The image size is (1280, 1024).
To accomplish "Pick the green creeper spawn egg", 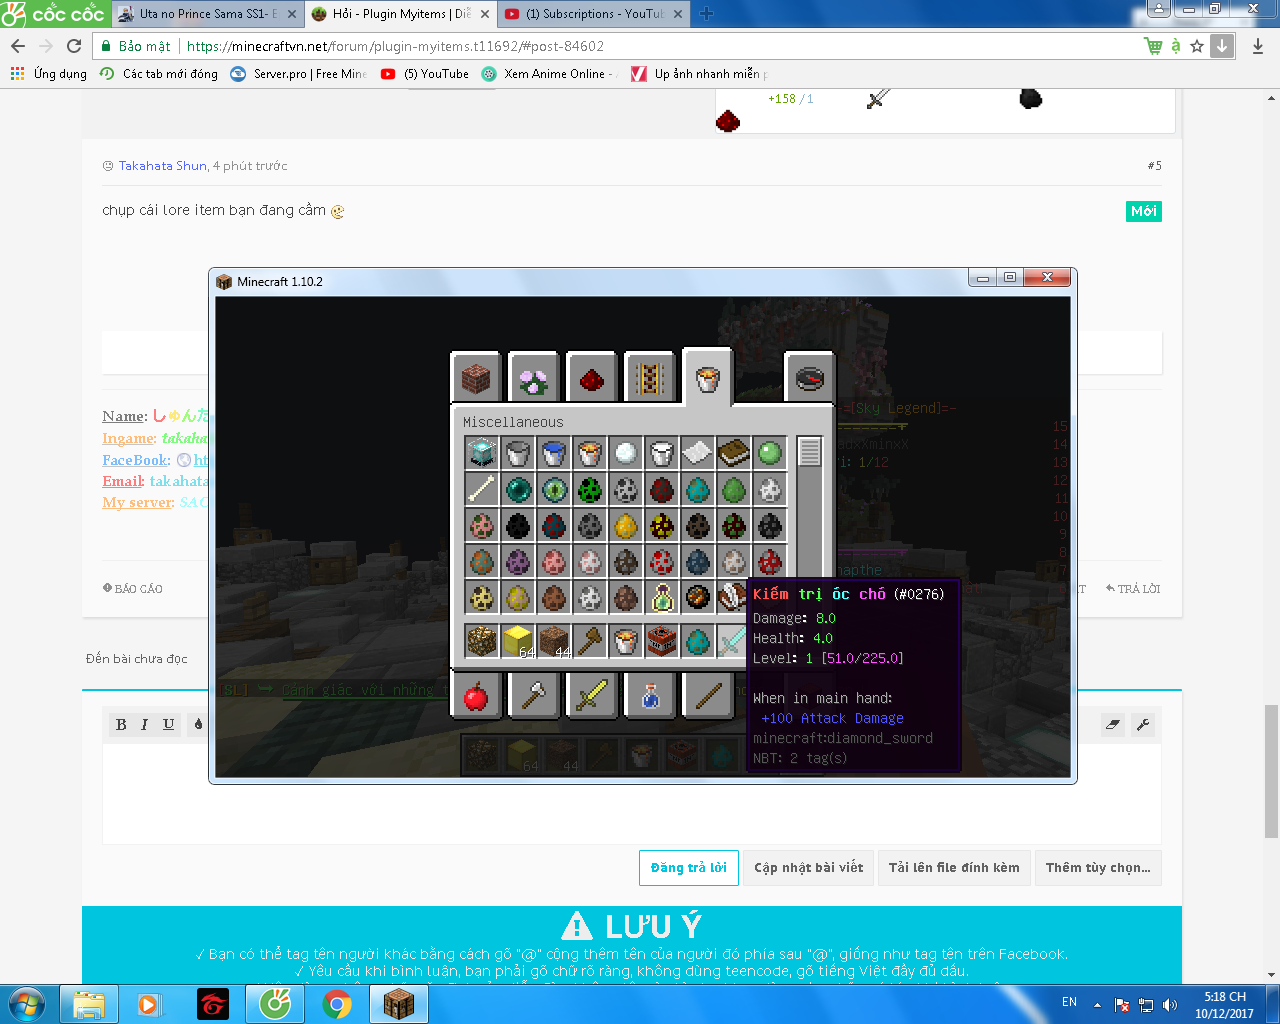I will pos(590,489).
